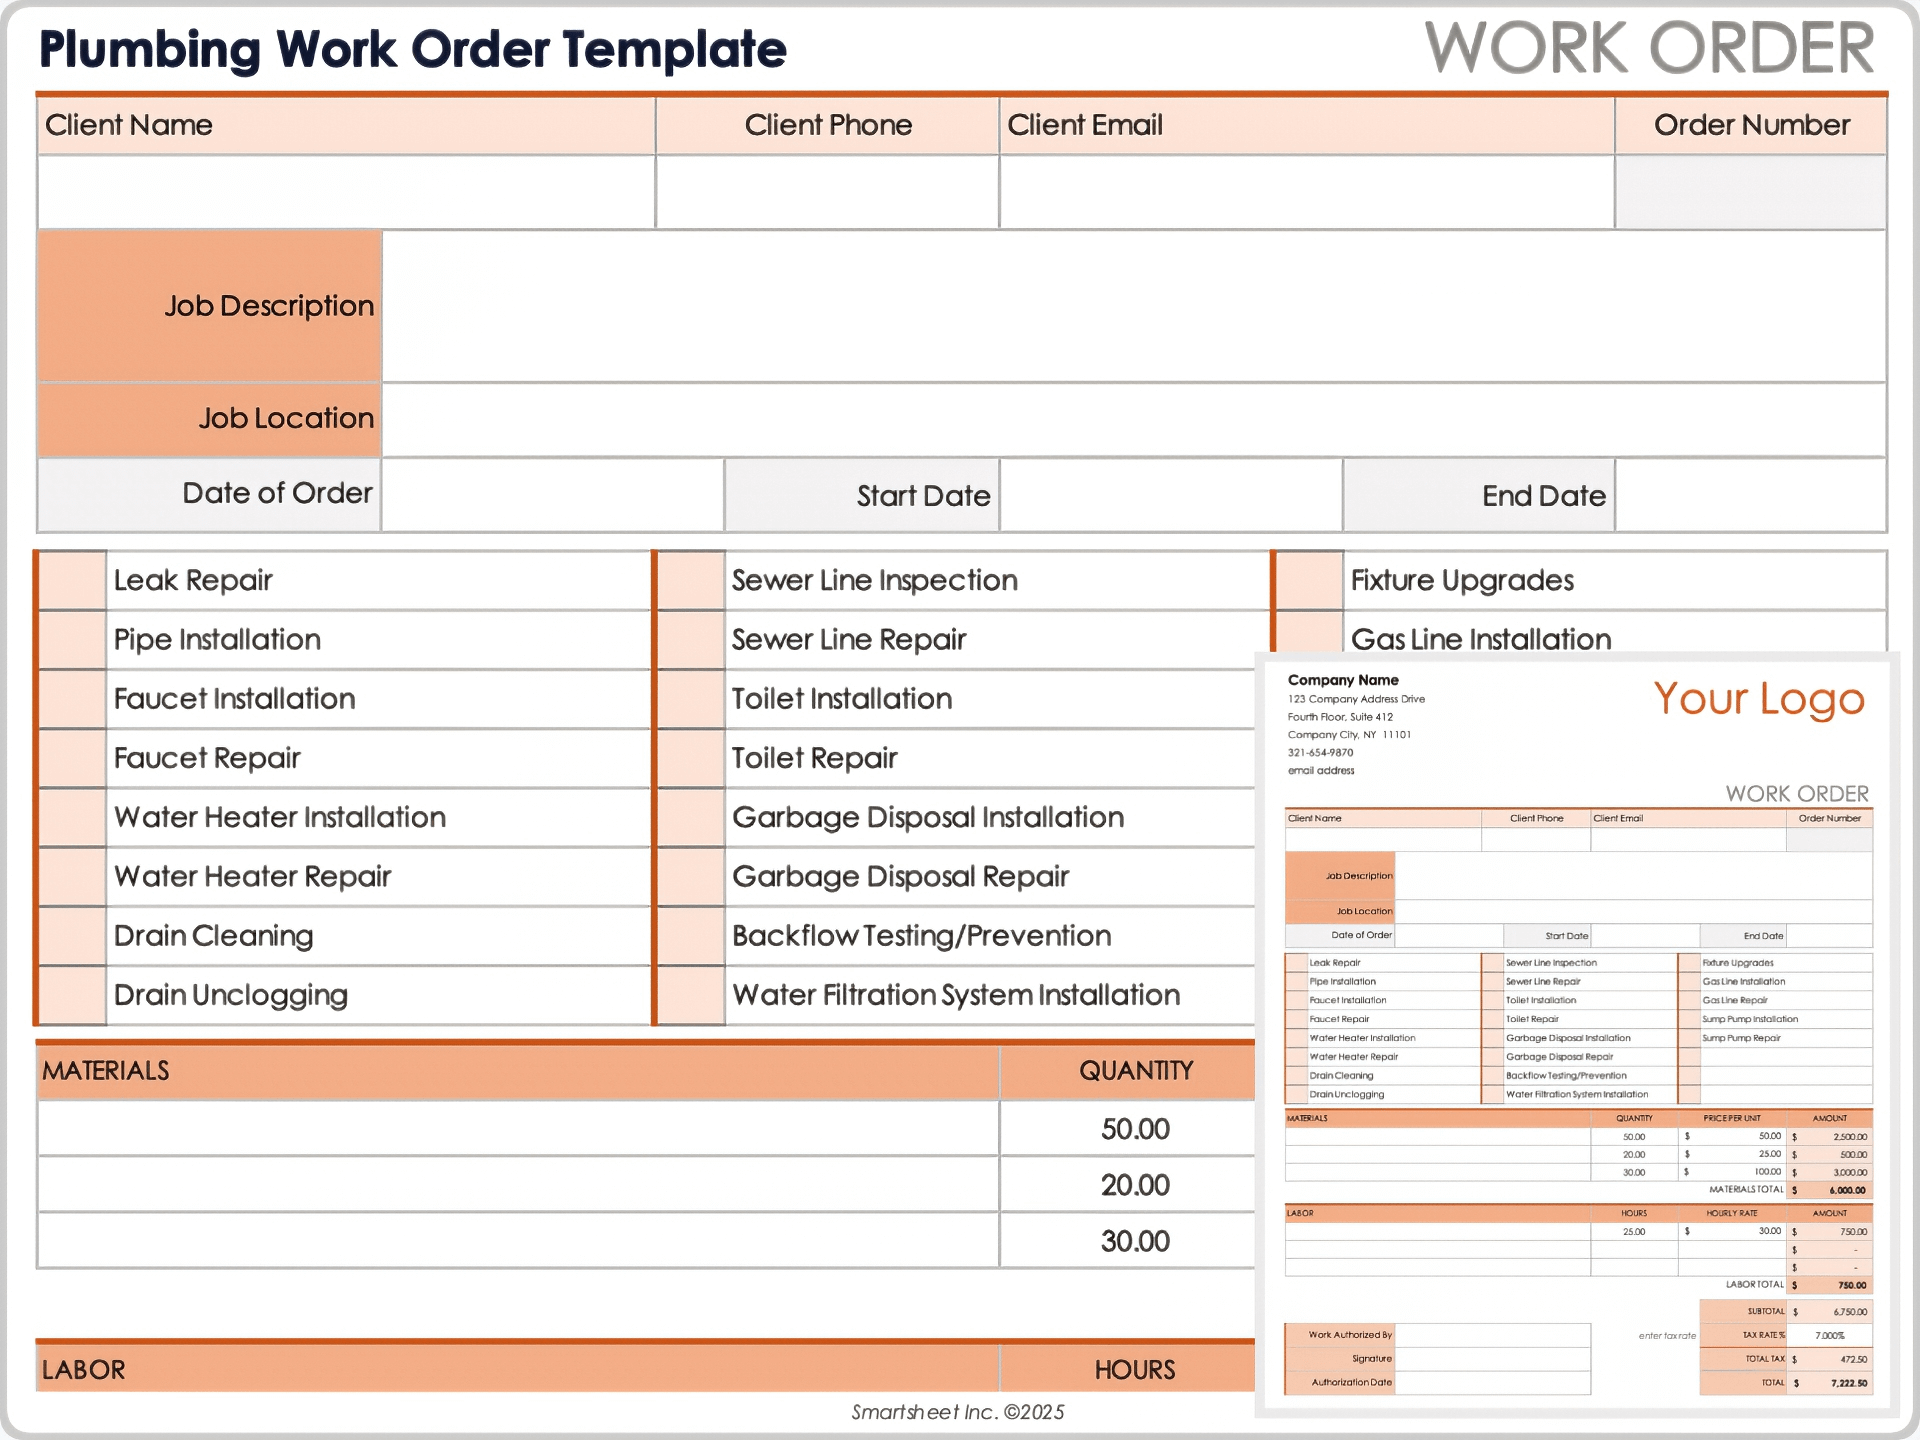Click the Gas Line Installation label
This screenshot has height=1440, width=1920.
click(1481, 639)
